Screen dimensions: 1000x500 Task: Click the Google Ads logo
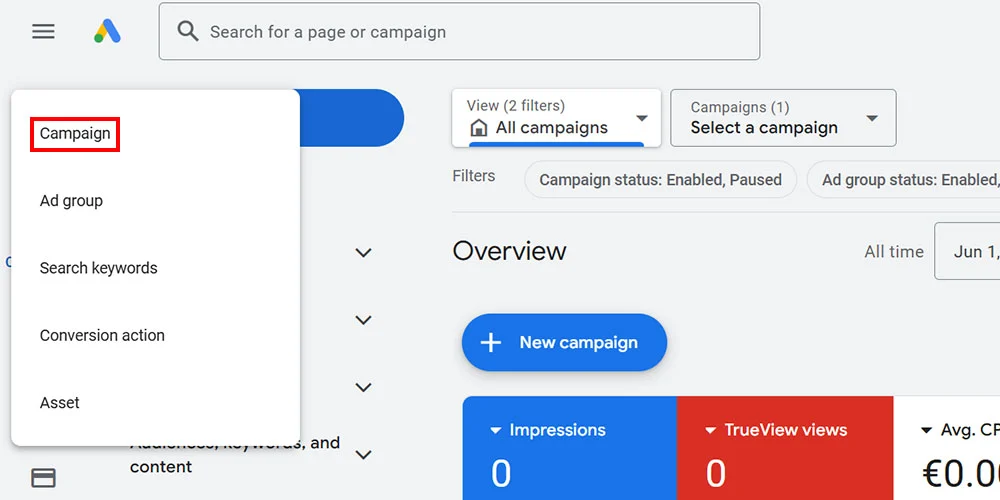pos(107,31)
